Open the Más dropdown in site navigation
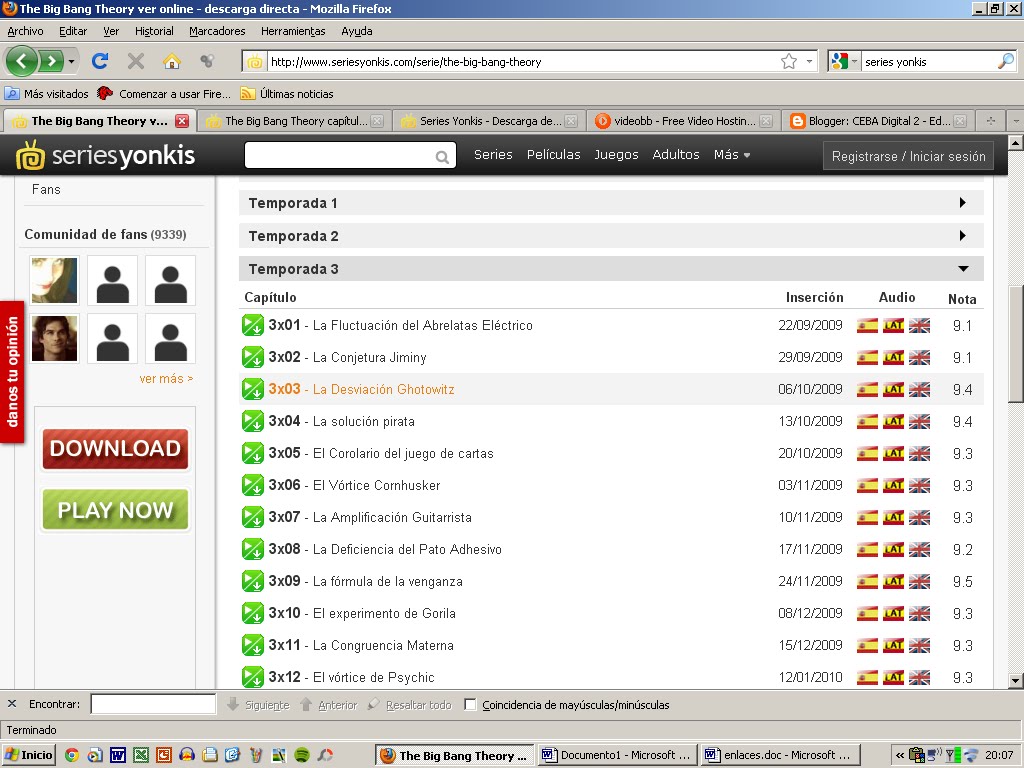 [731, 155]
